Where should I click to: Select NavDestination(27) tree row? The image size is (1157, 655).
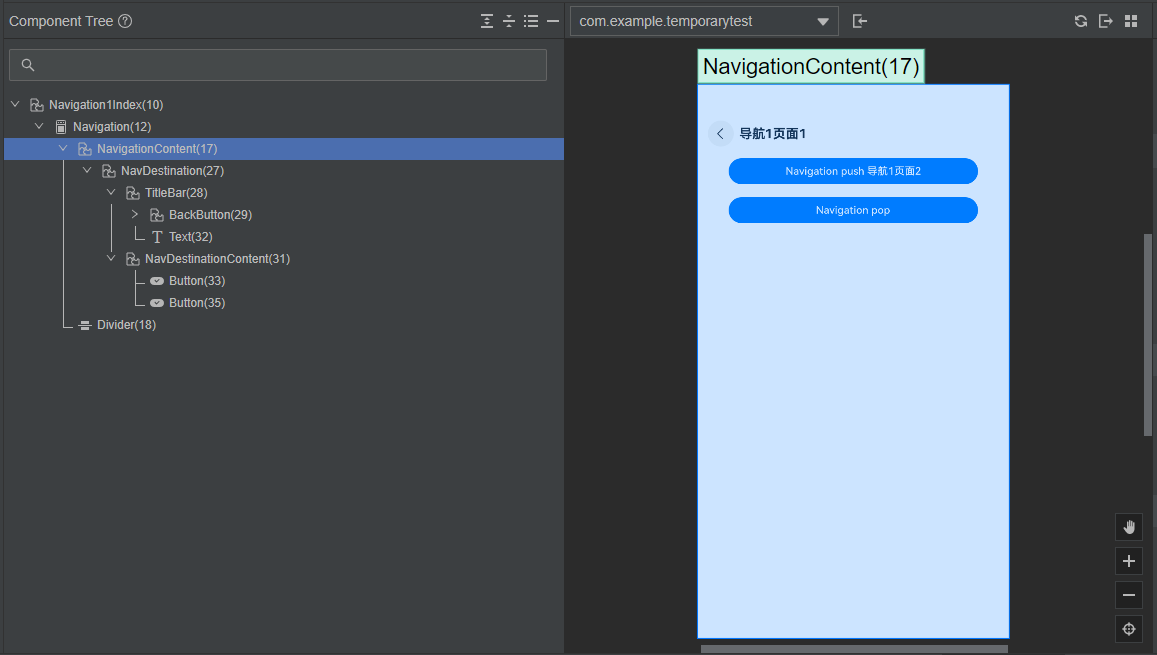pos(284,170)
